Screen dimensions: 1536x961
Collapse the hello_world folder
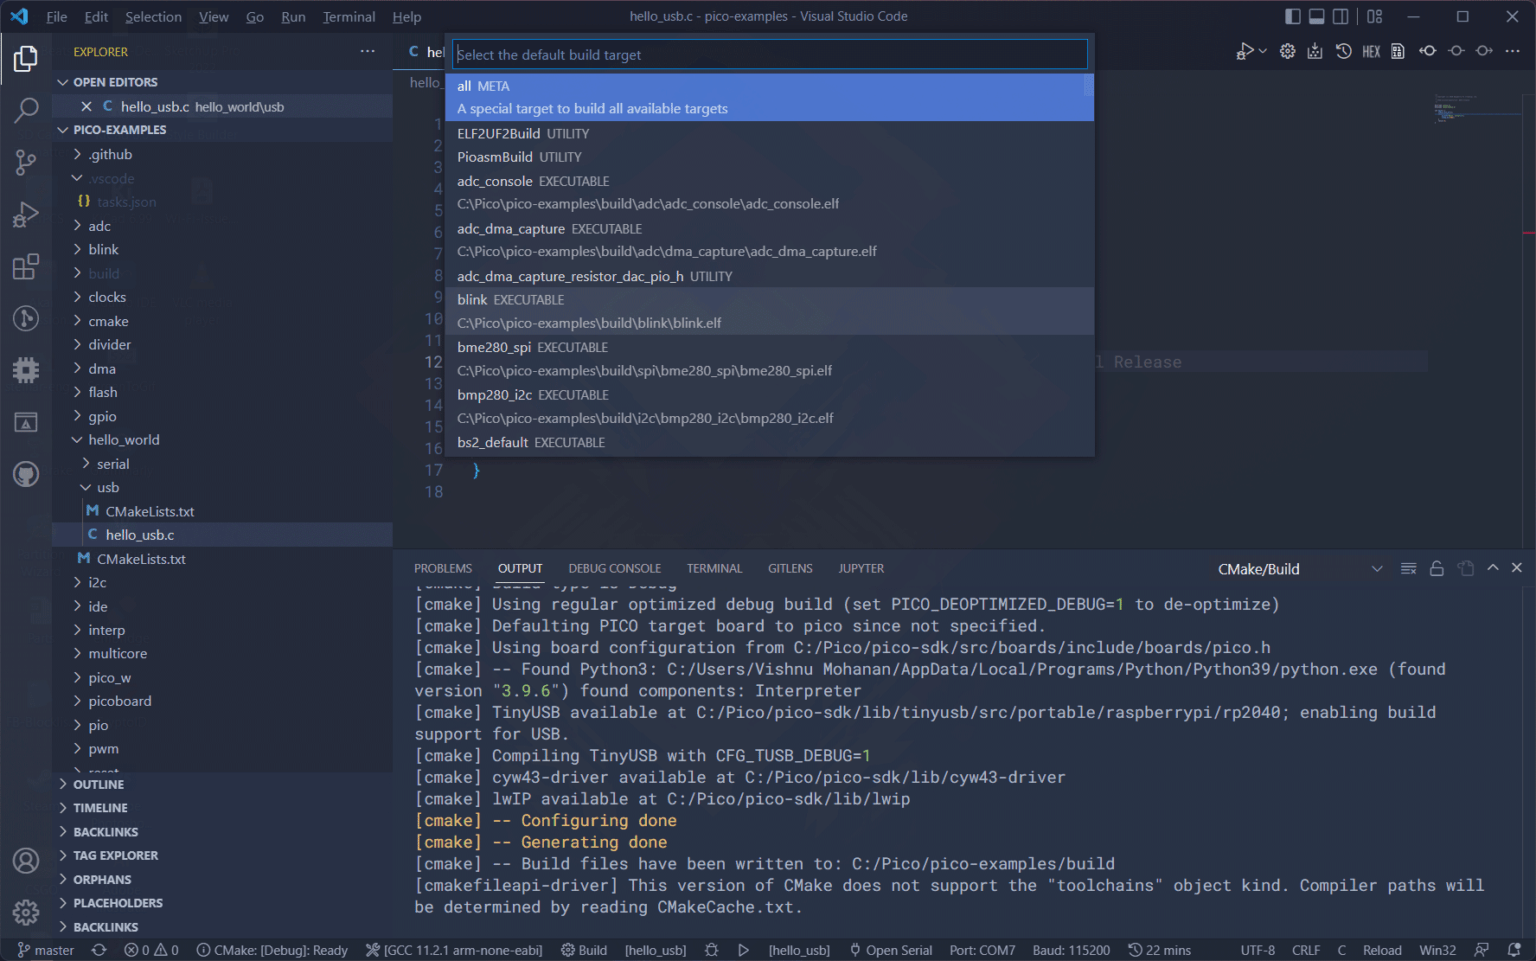[x=123, y=440]
